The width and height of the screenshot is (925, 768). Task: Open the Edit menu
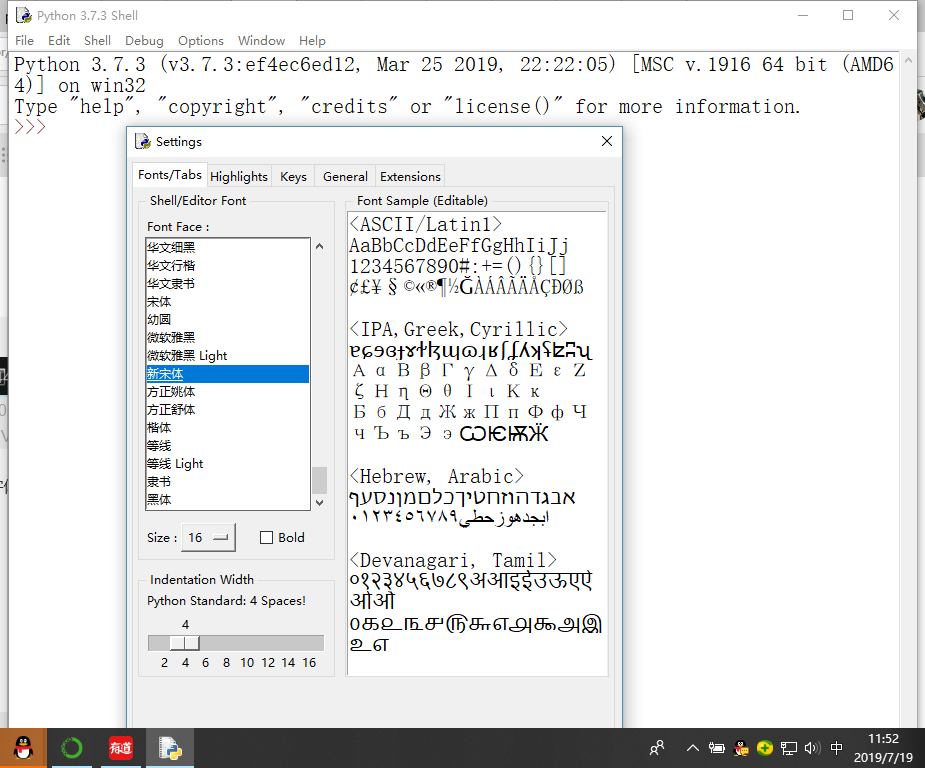tap(59, 41)
